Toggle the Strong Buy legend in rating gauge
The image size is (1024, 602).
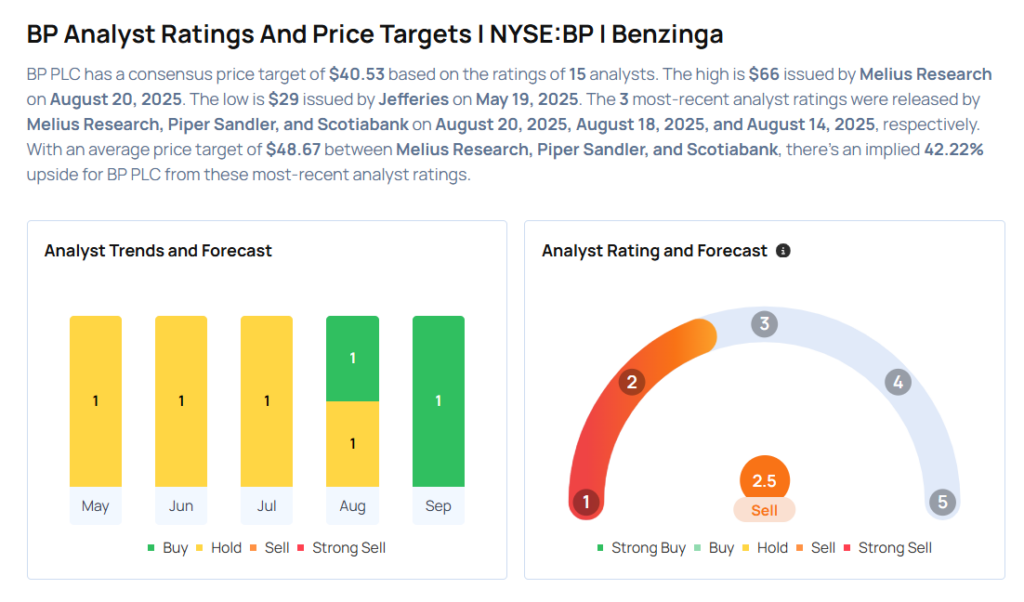click(641, 548)
